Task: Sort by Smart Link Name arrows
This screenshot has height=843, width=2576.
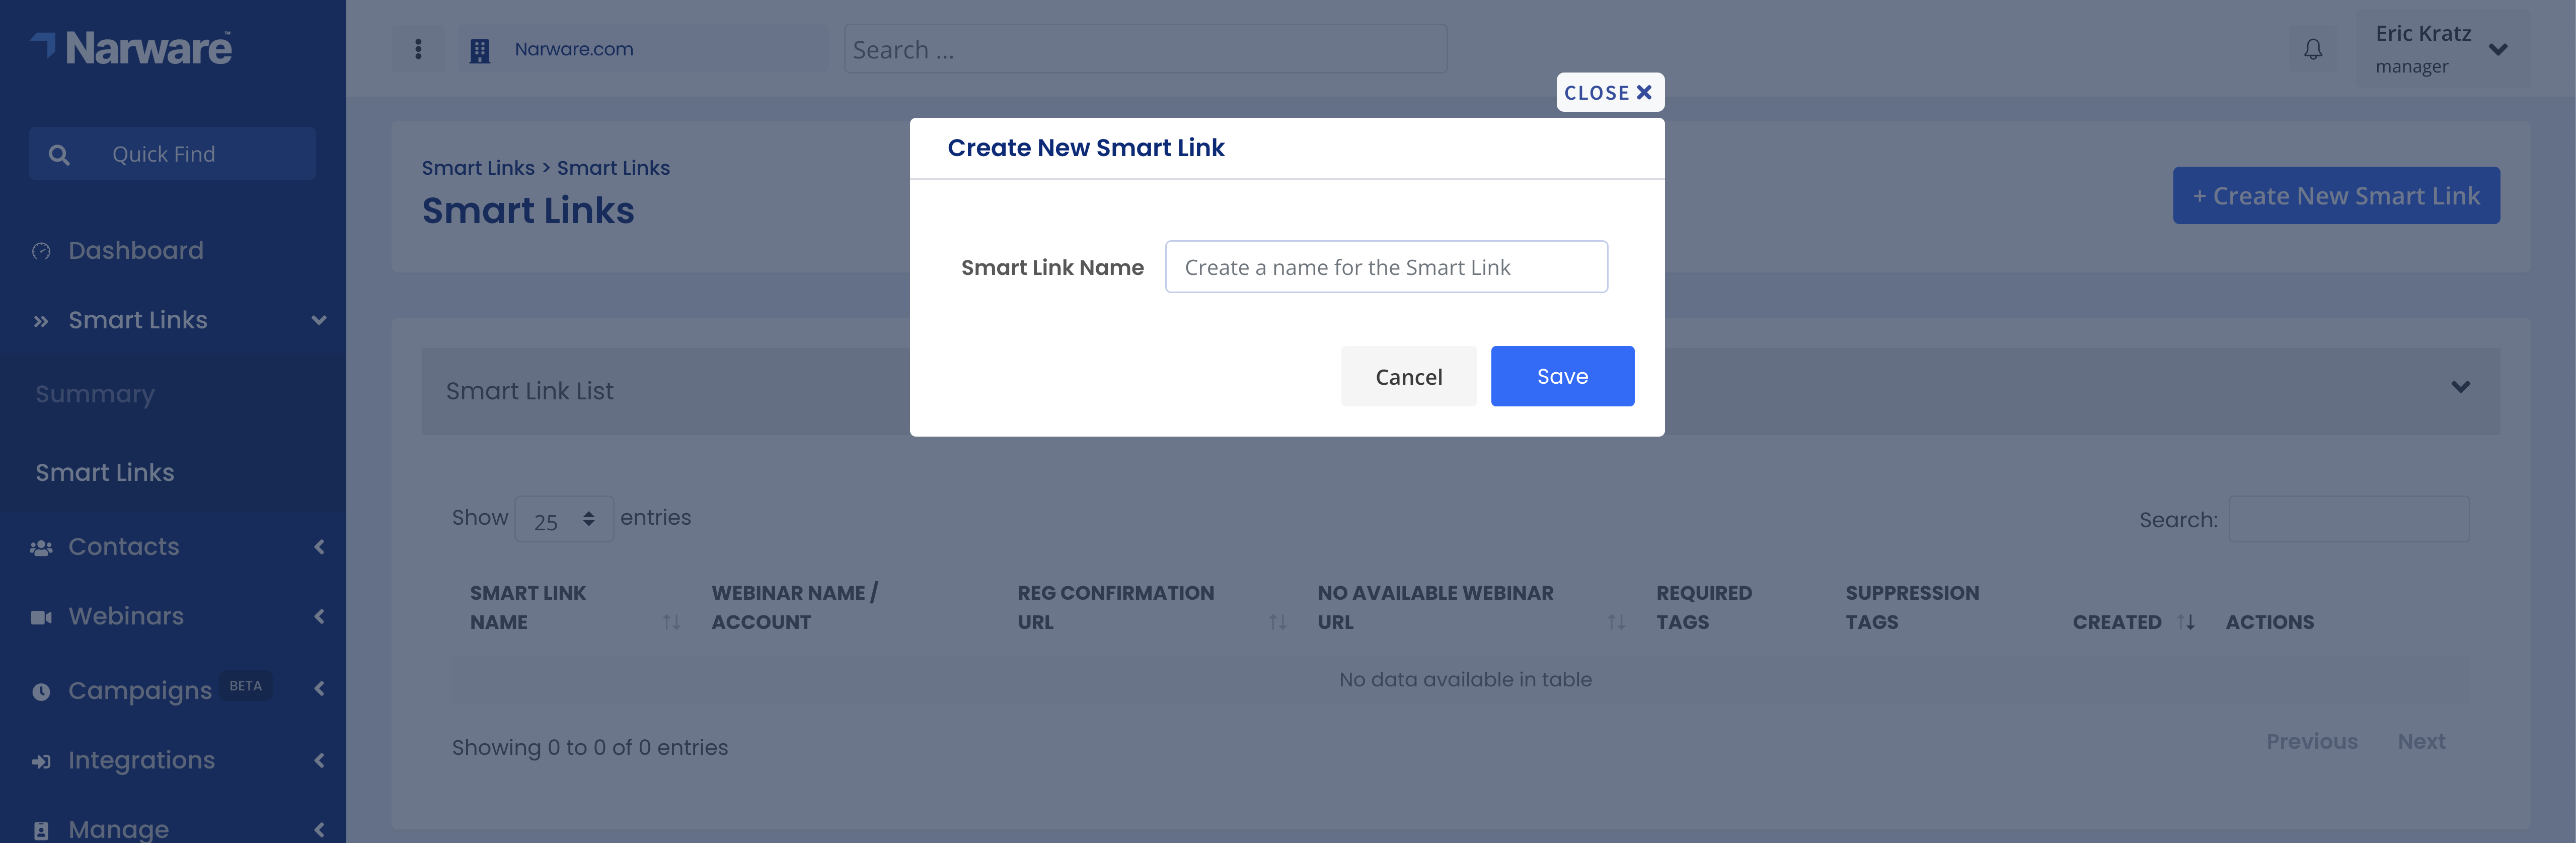Action: [x=671, y=621]
